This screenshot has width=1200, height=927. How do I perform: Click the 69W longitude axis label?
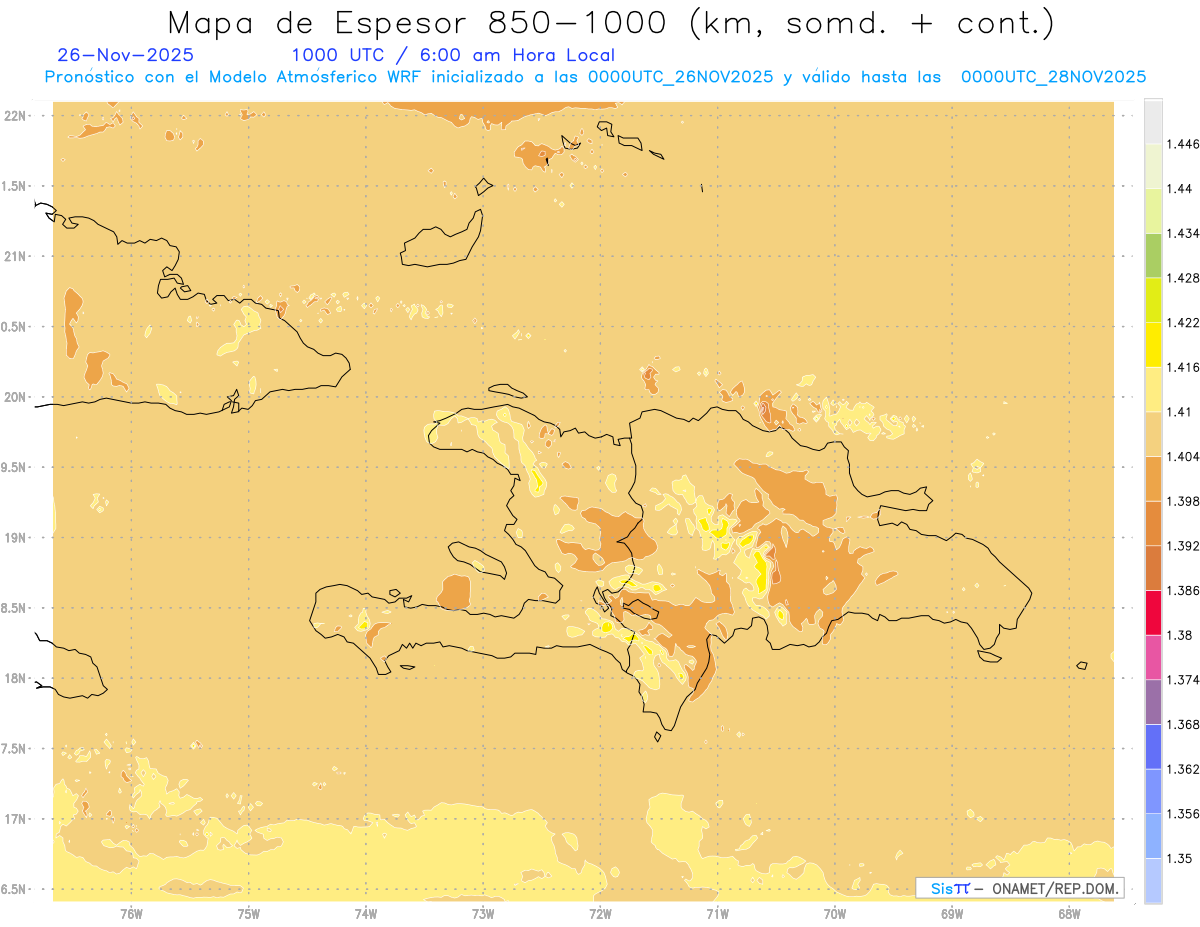952,913
